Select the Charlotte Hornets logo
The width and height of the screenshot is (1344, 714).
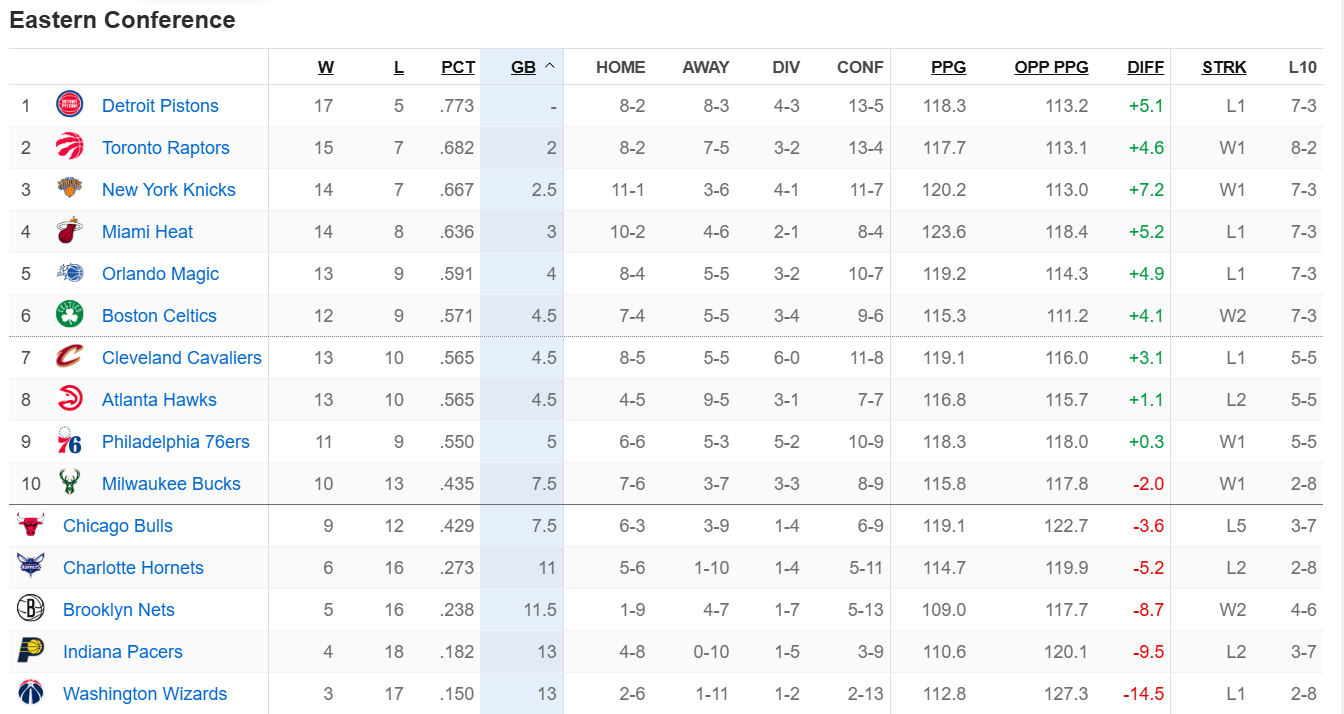click(x=30, y=567)
